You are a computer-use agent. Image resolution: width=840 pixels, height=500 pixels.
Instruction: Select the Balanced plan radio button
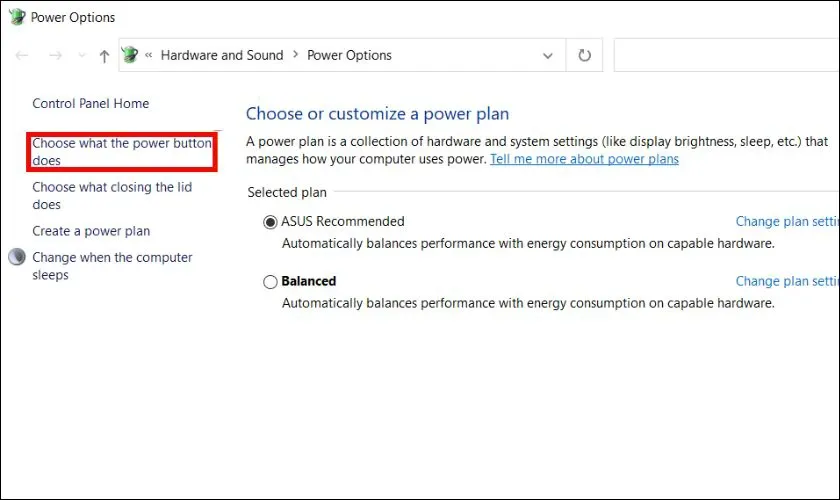pos(270,282)
